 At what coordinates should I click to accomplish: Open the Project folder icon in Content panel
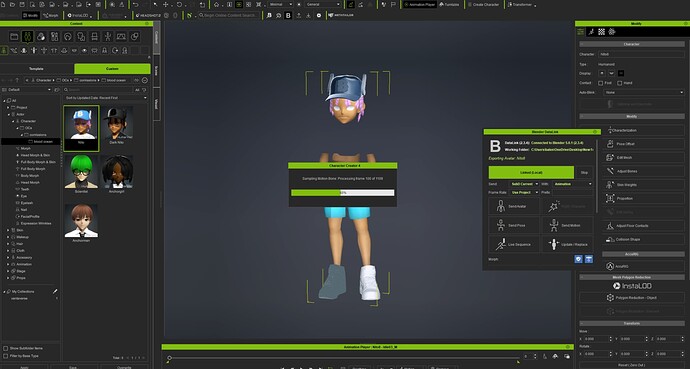click(x=14, y=36)
